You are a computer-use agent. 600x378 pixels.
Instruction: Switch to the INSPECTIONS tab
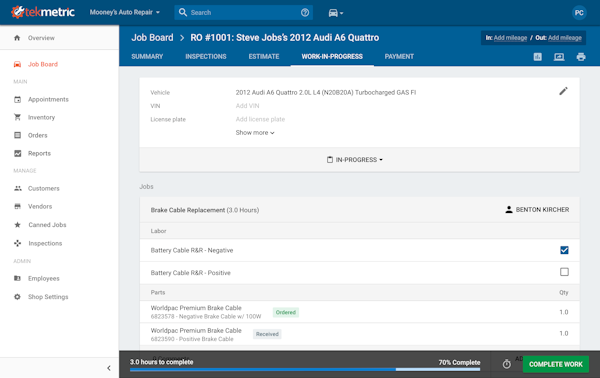coord(206,57)
